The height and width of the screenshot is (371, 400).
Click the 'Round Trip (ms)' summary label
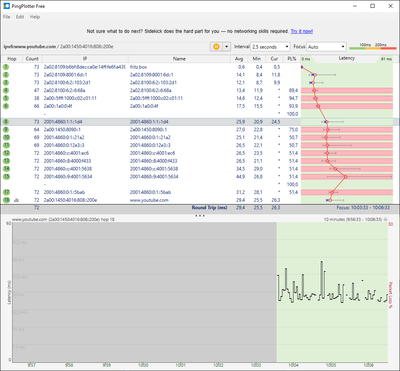pos(209,208)
